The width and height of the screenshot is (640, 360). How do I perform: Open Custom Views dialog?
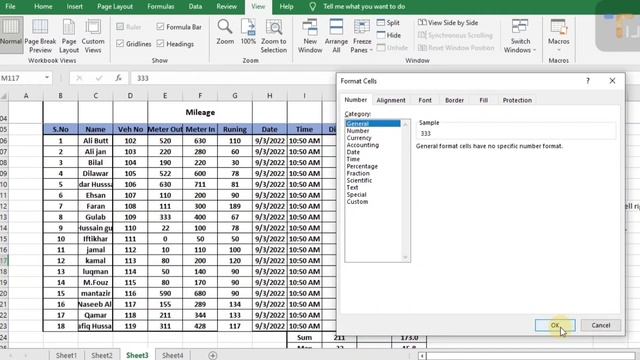tap(93, 36)
